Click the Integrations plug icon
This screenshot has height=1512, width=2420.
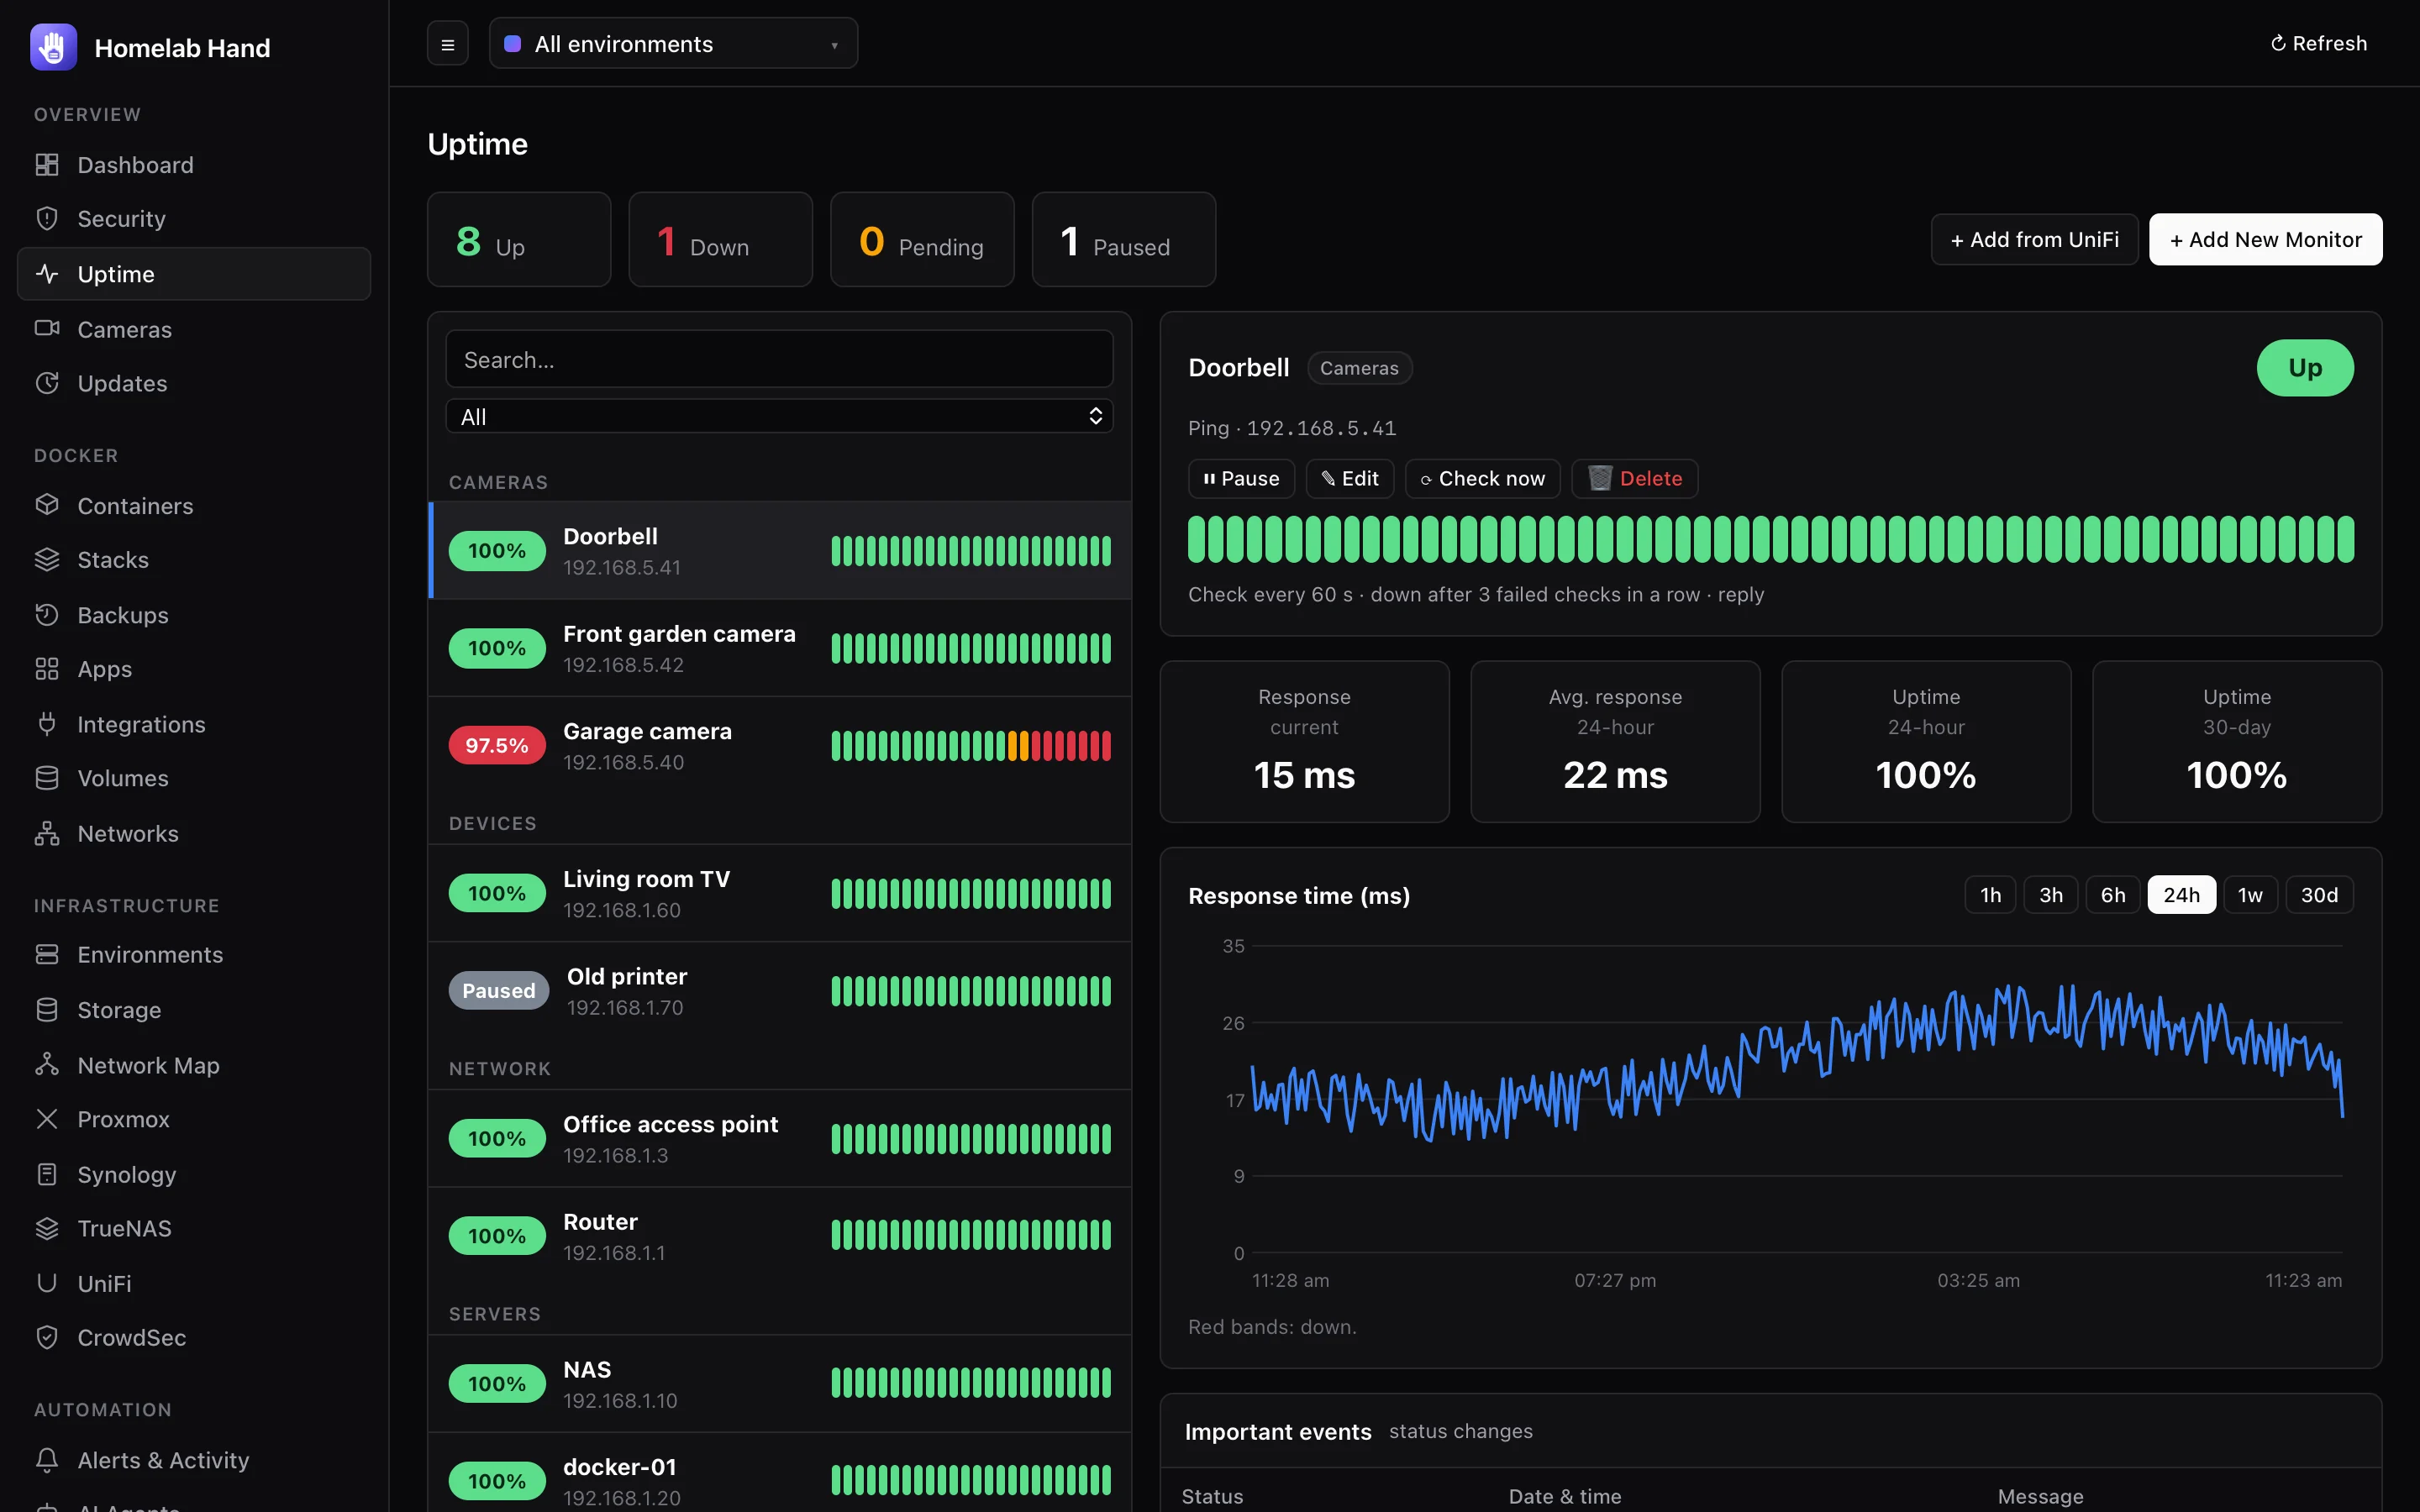pyautogui.click(x=47, y=724)
